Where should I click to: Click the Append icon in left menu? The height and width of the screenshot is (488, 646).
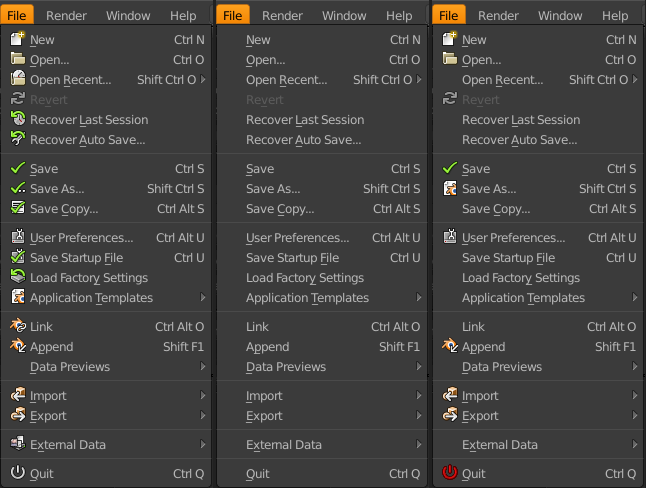coord(18,346)
